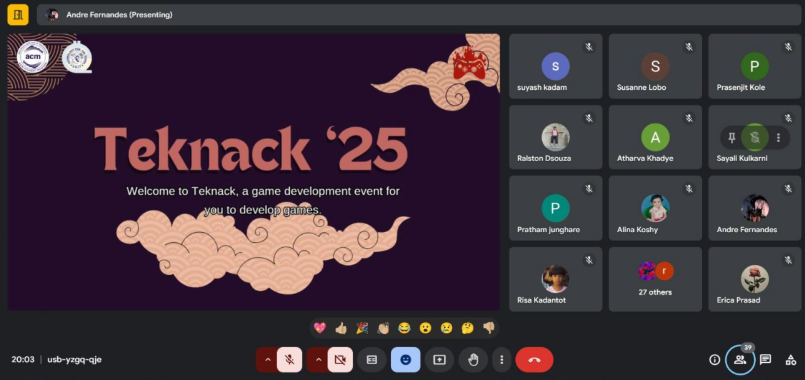Image resolution: width=805 pixels, height=380 pixels.
Task: Click mute indicator on Susanne Lobo tile
Action: tap(688, 47)
